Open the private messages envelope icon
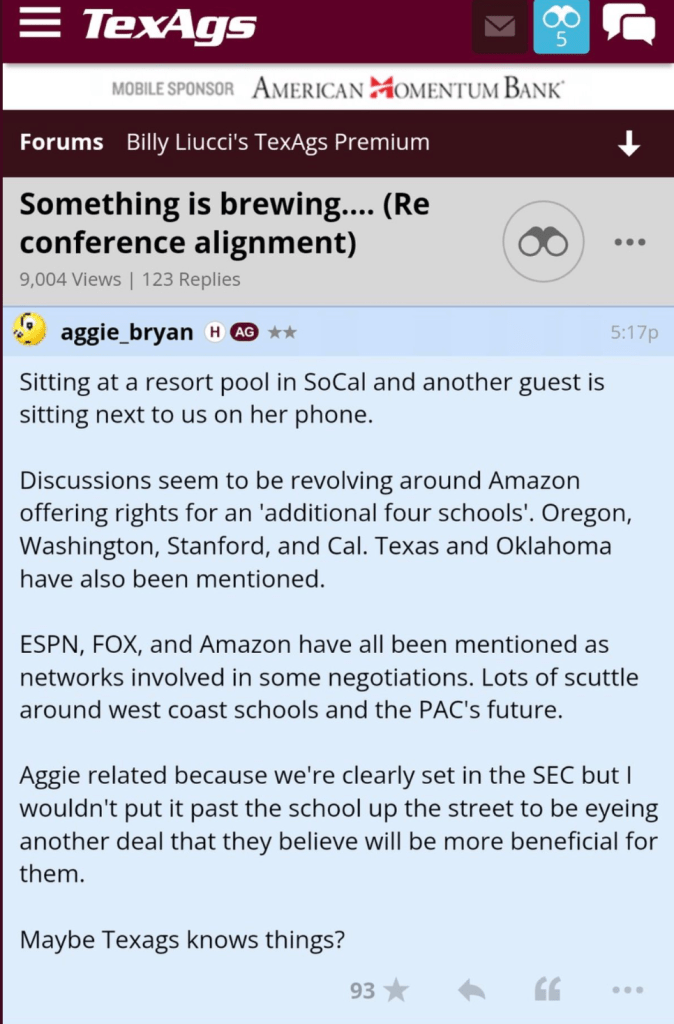 coord(499,27)
